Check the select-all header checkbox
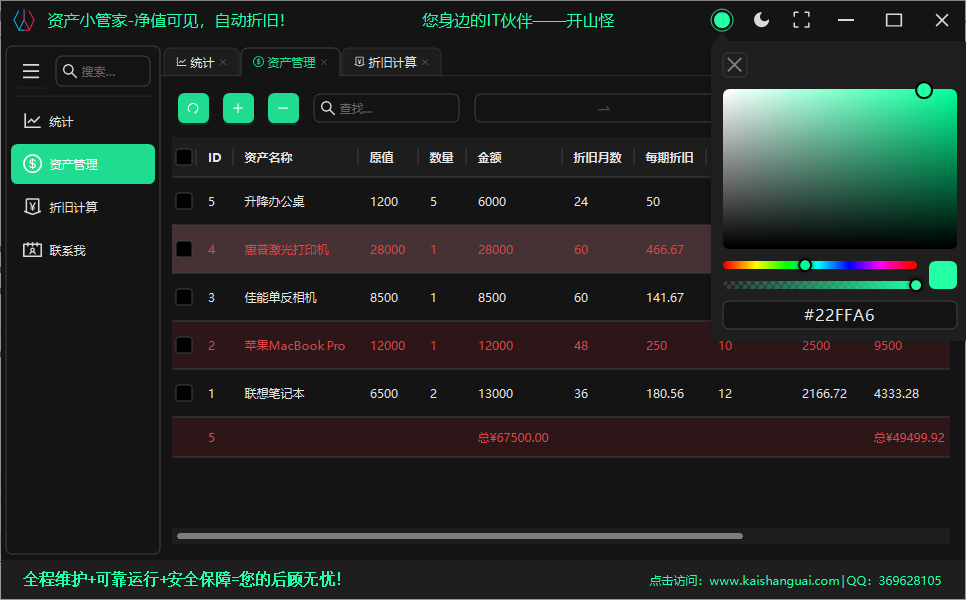This screenshot has width=966, height=600. pyautogui.click(x=184, y=157)
